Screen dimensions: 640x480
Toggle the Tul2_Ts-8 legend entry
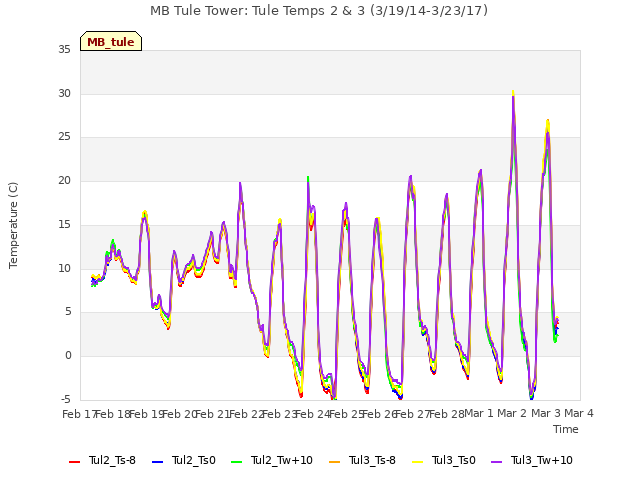102,460
